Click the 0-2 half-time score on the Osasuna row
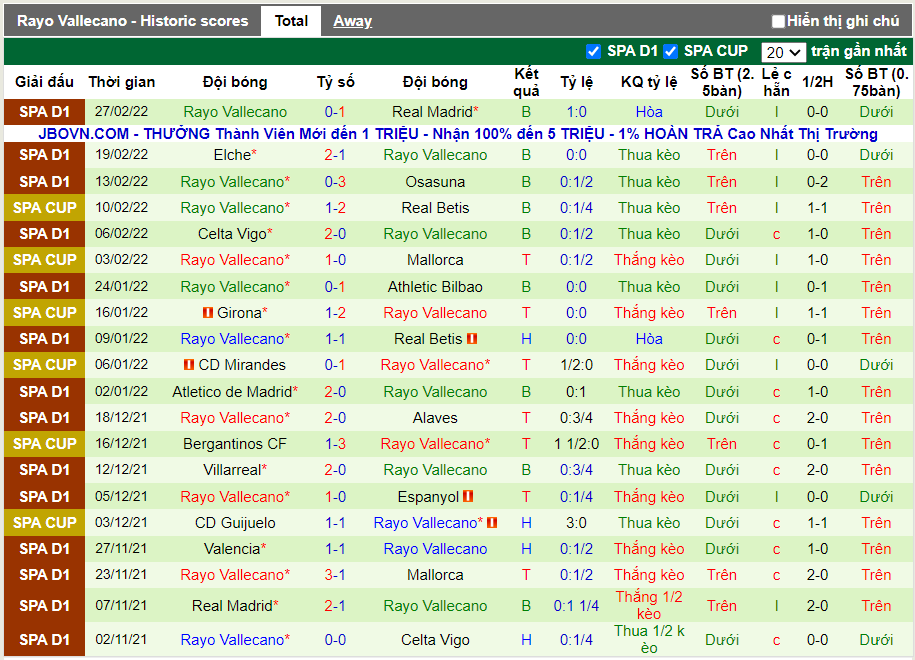This screenshot has width=915, height=660. click(817, 182)
